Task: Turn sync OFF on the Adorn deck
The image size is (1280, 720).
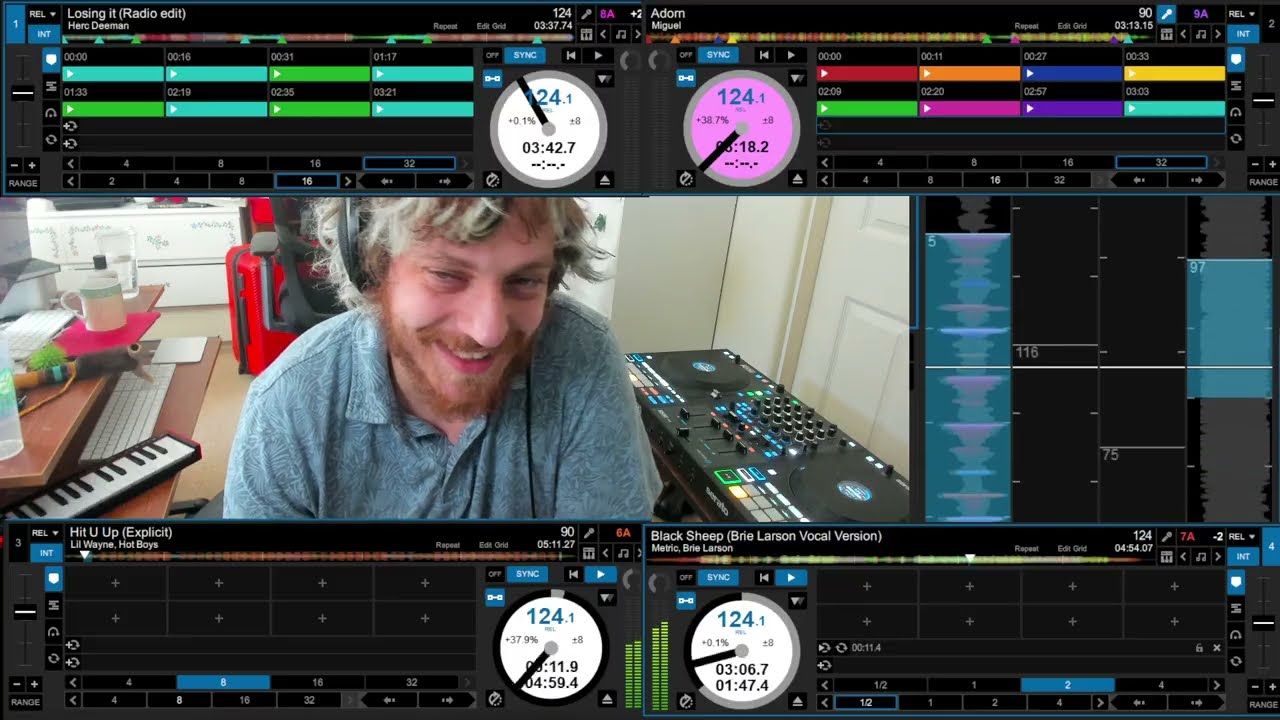Action: tap(686, 55)
